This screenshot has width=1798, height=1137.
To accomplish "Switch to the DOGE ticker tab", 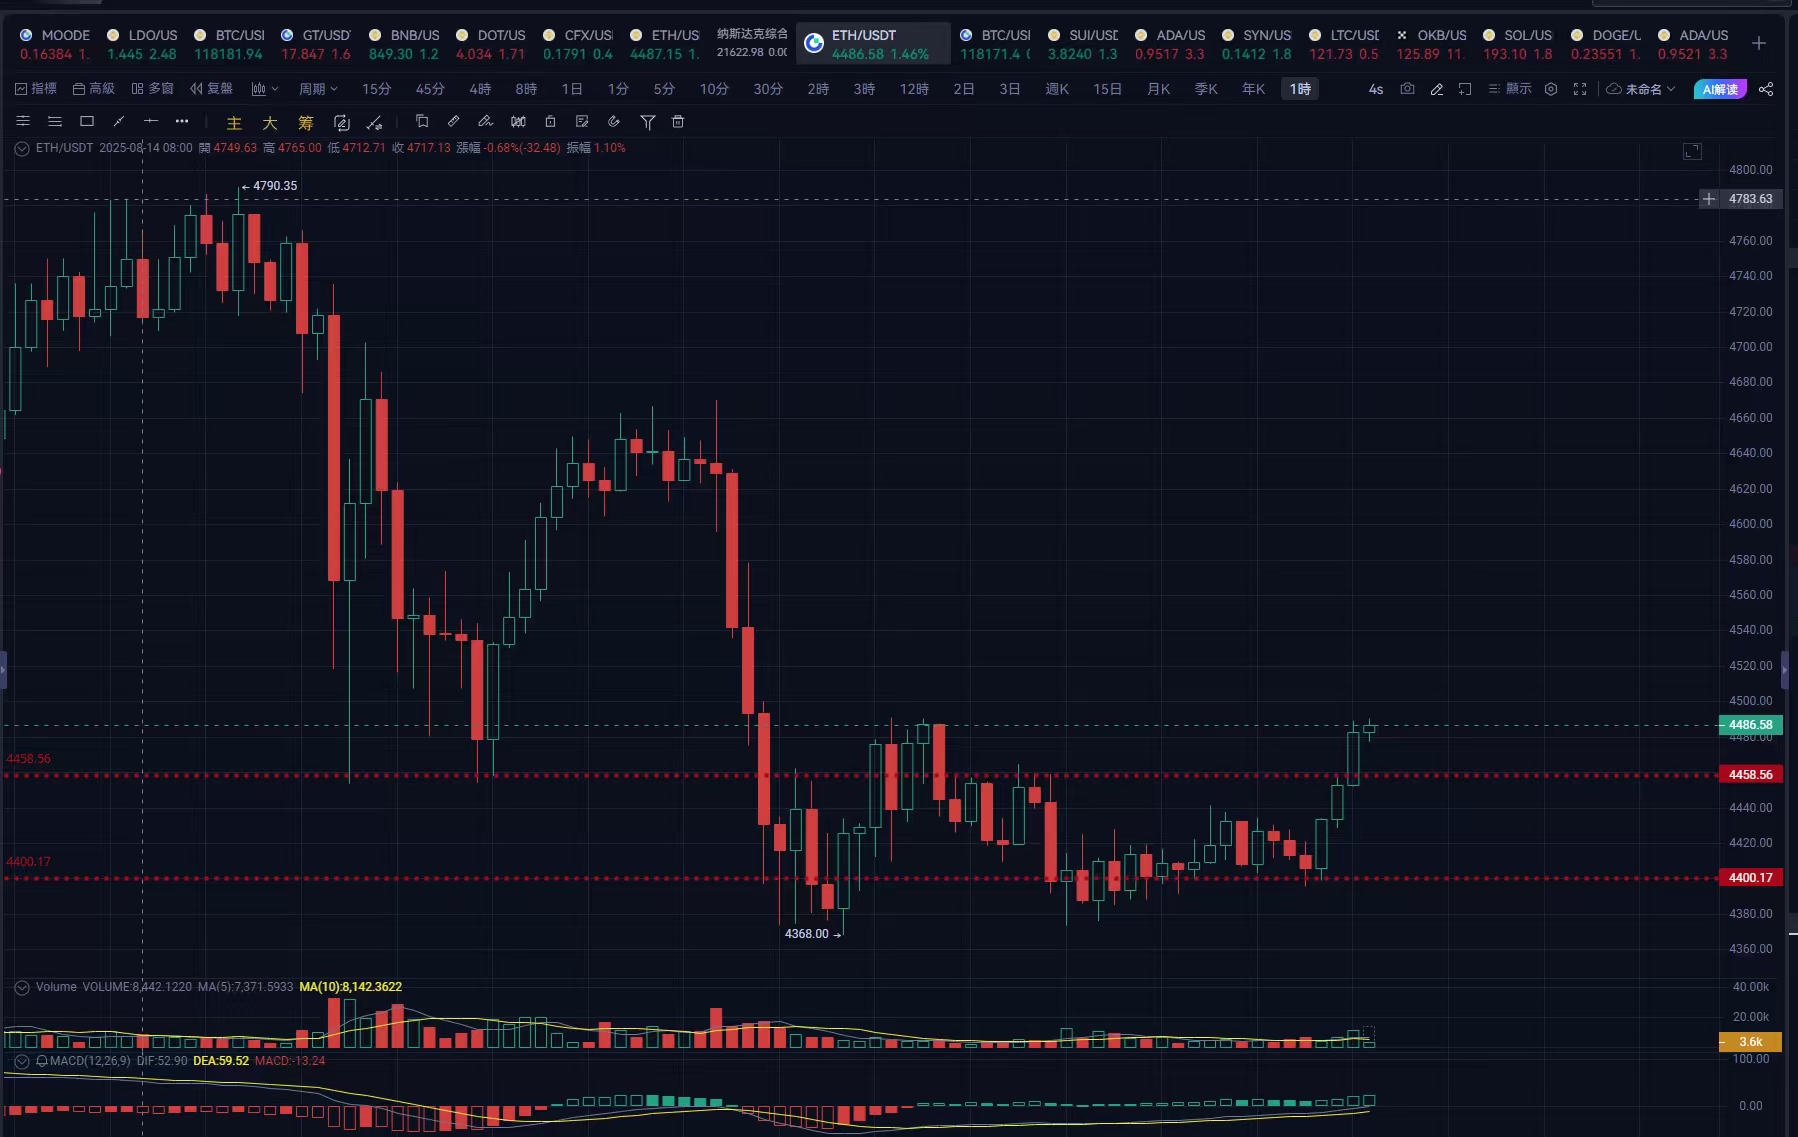I will [1606, 44].
